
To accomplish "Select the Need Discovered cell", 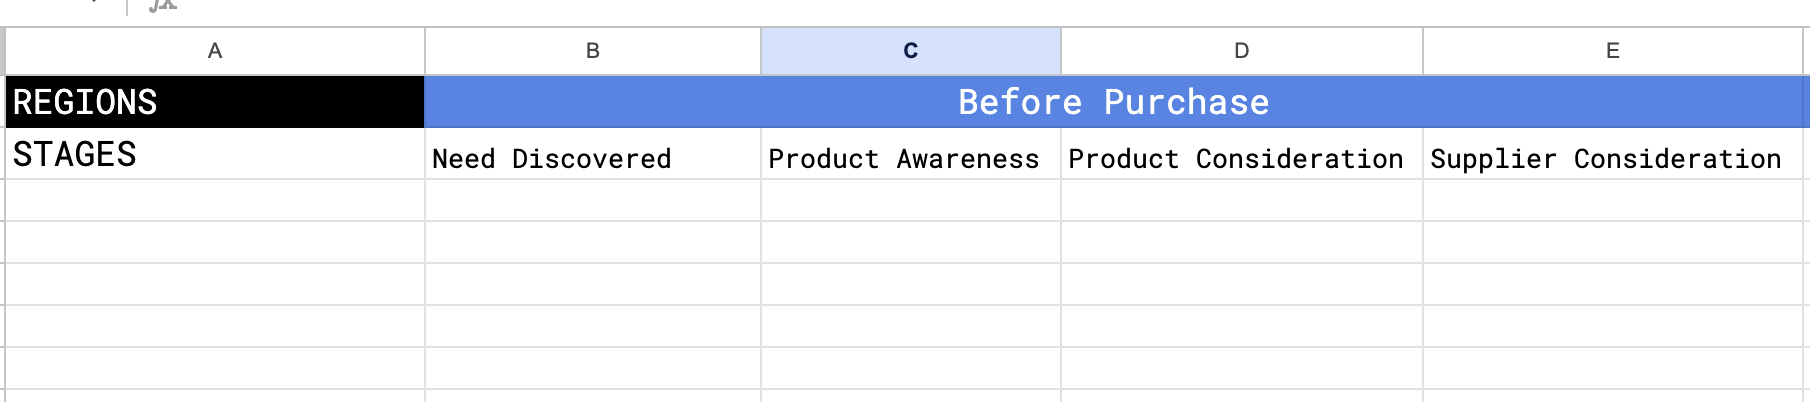I will point(592,157).
